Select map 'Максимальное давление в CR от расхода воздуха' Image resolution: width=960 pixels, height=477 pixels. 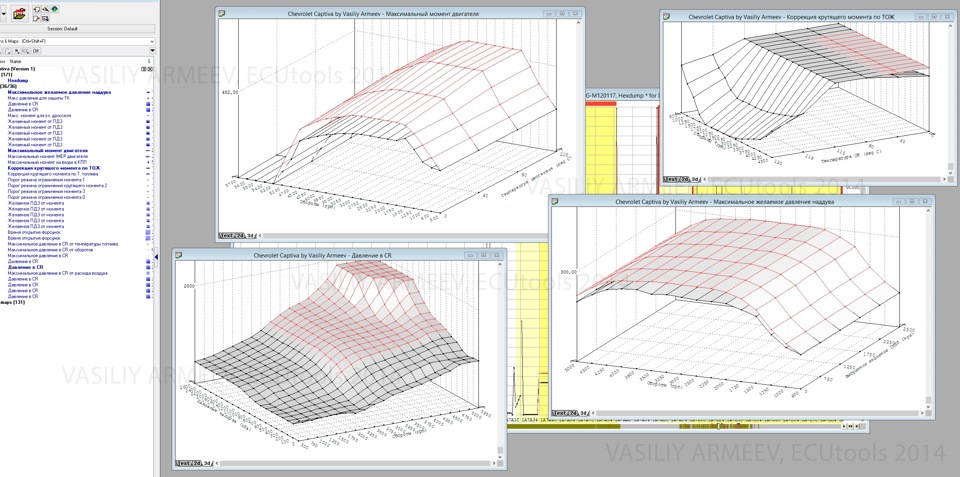tap(58, 273)
